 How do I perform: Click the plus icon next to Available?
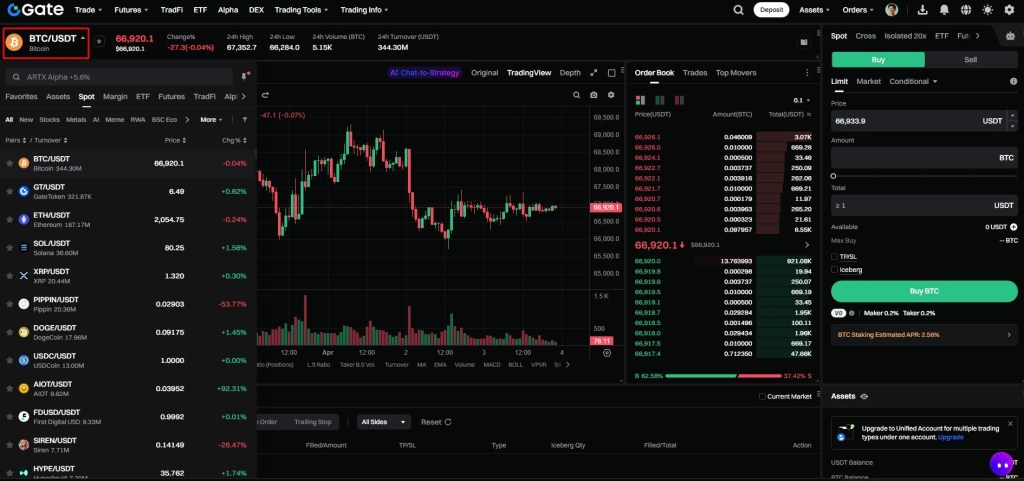(1014, 227)
